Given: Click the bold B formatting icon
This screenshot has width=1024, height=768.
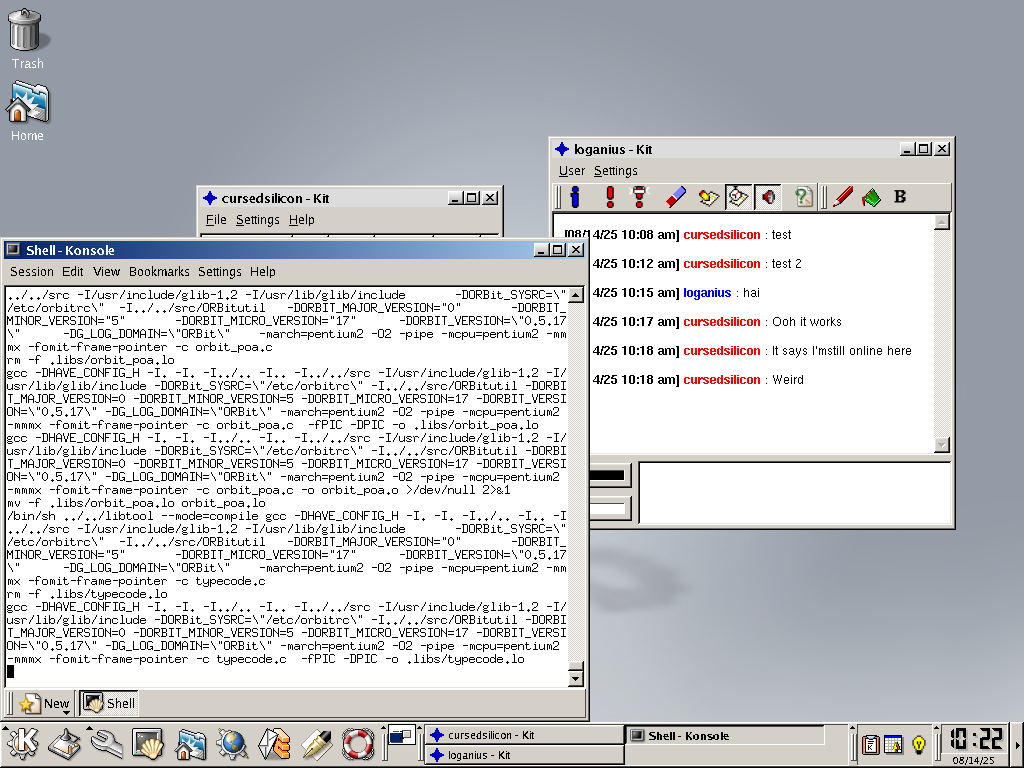Looking at the screenshot, I should [900, 197].
